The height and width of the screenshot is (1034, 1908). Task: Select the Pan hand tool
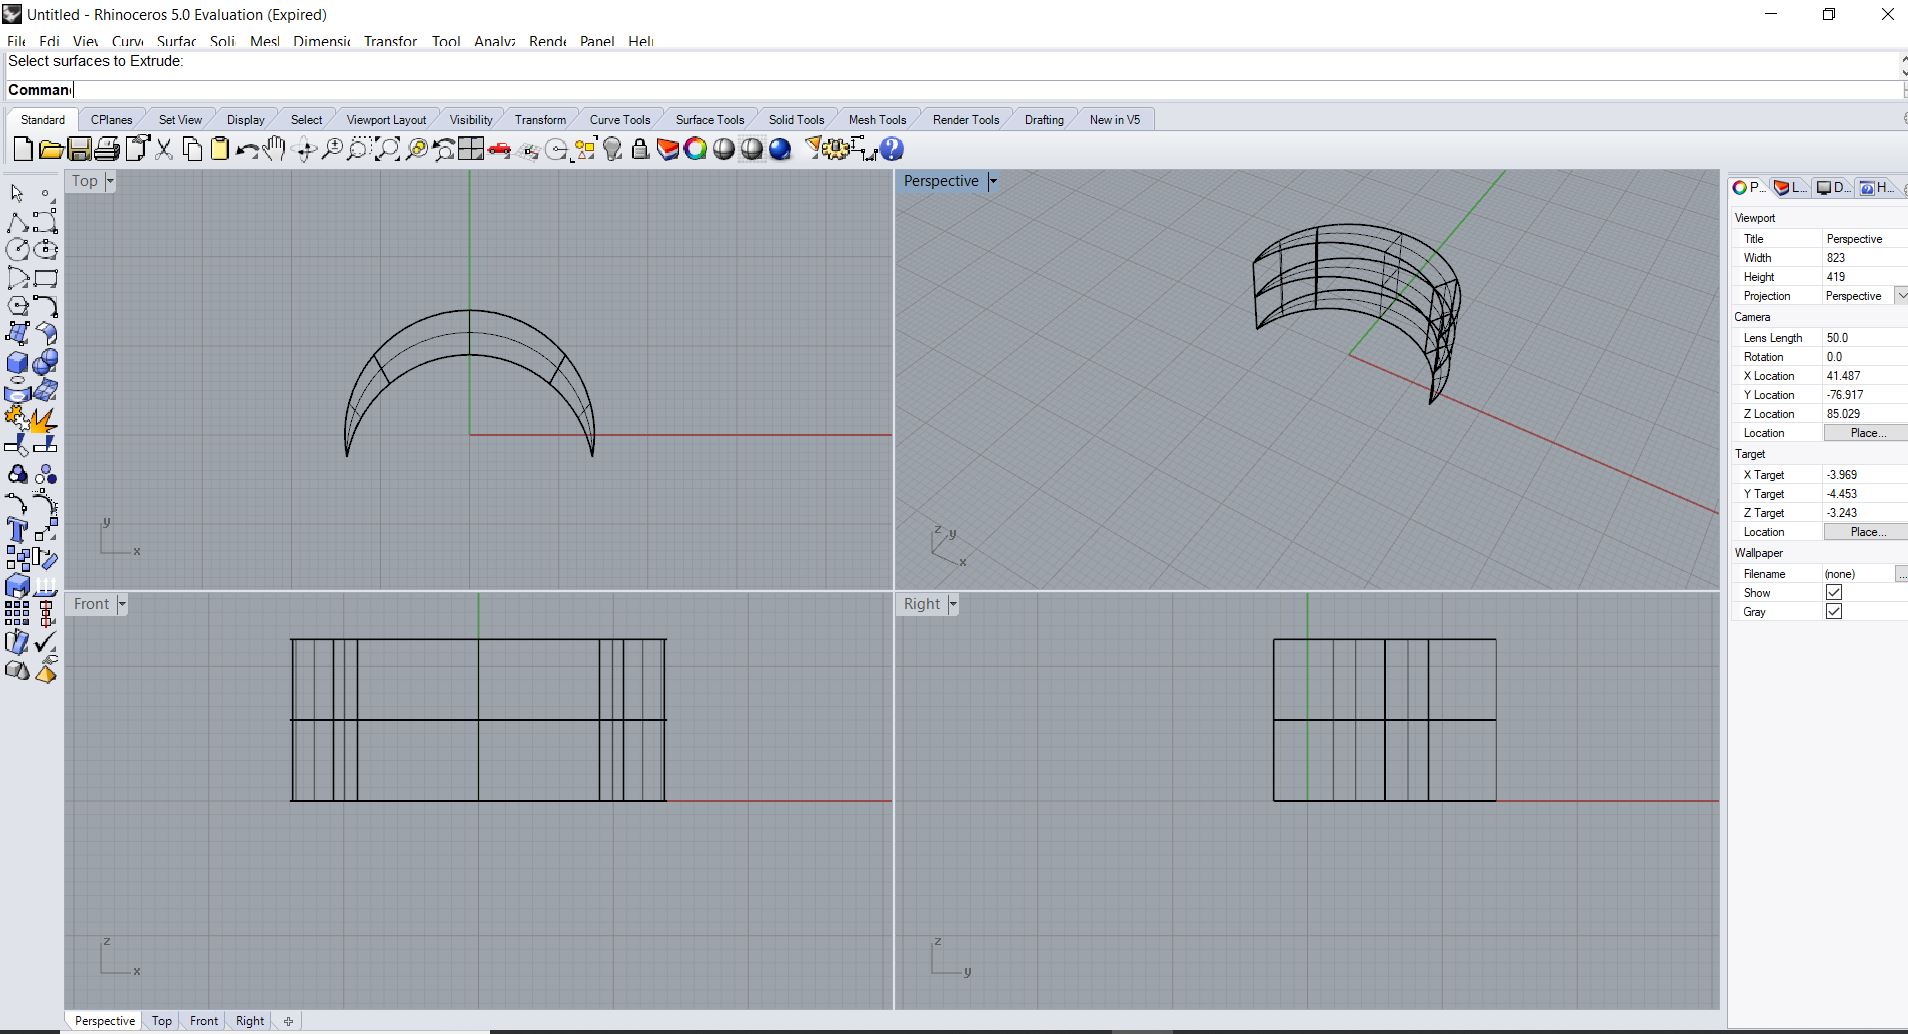[275, 150]
